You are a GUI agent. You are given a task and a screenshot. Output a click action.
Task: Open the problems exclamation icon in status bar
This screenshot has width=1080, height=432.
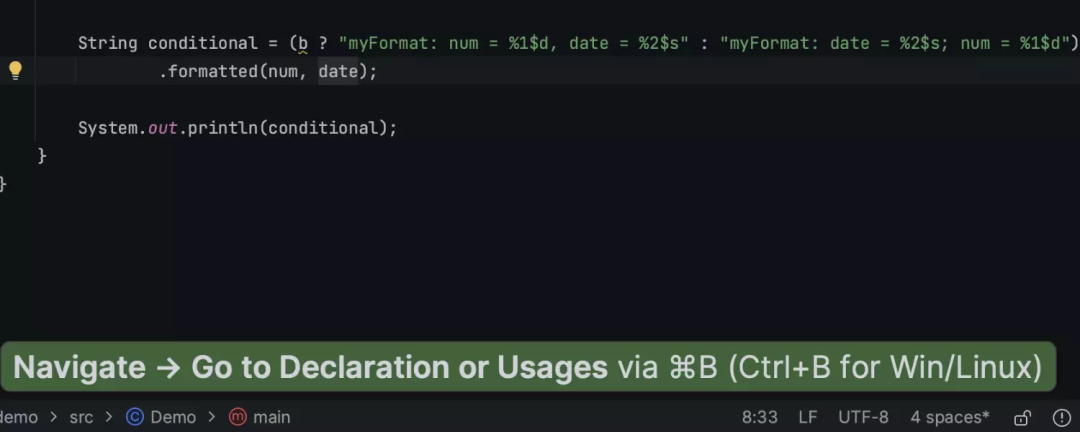coord(1061,417)
